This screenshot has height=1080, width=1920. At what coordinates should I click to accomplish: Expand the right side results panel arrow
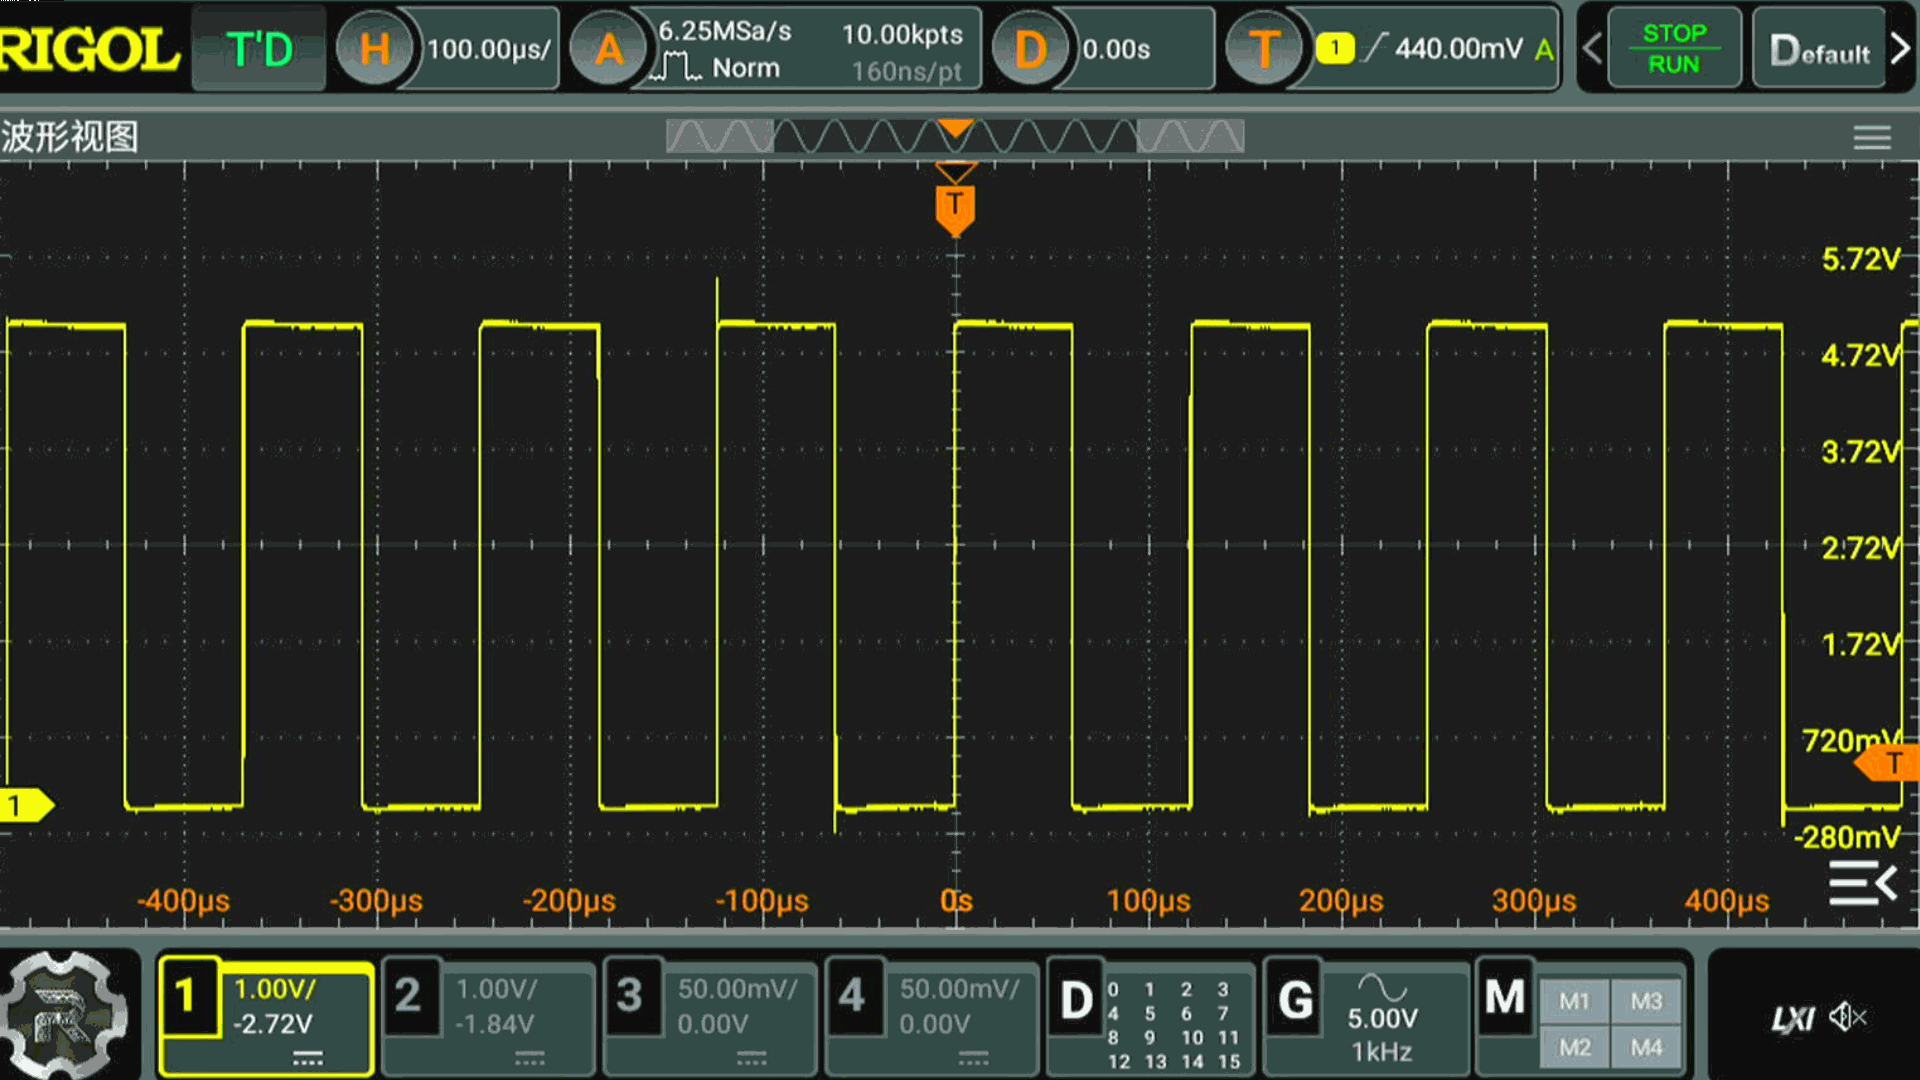[1862, 884]
